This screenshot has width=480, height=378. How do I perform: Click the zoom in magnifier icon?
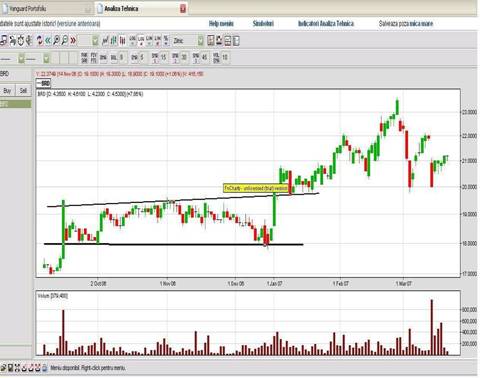point(56,40)
